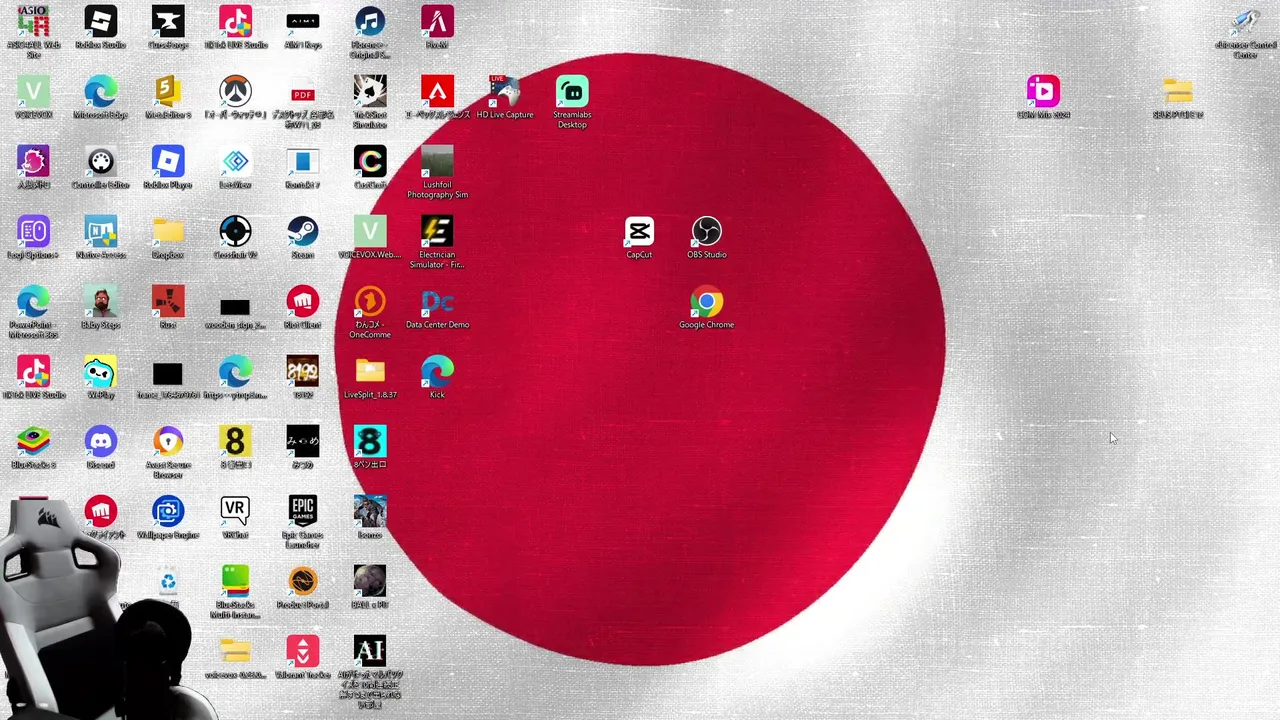Click the SEUS PTGI folder
The image size is (1280, 720).
[1178, 92]
